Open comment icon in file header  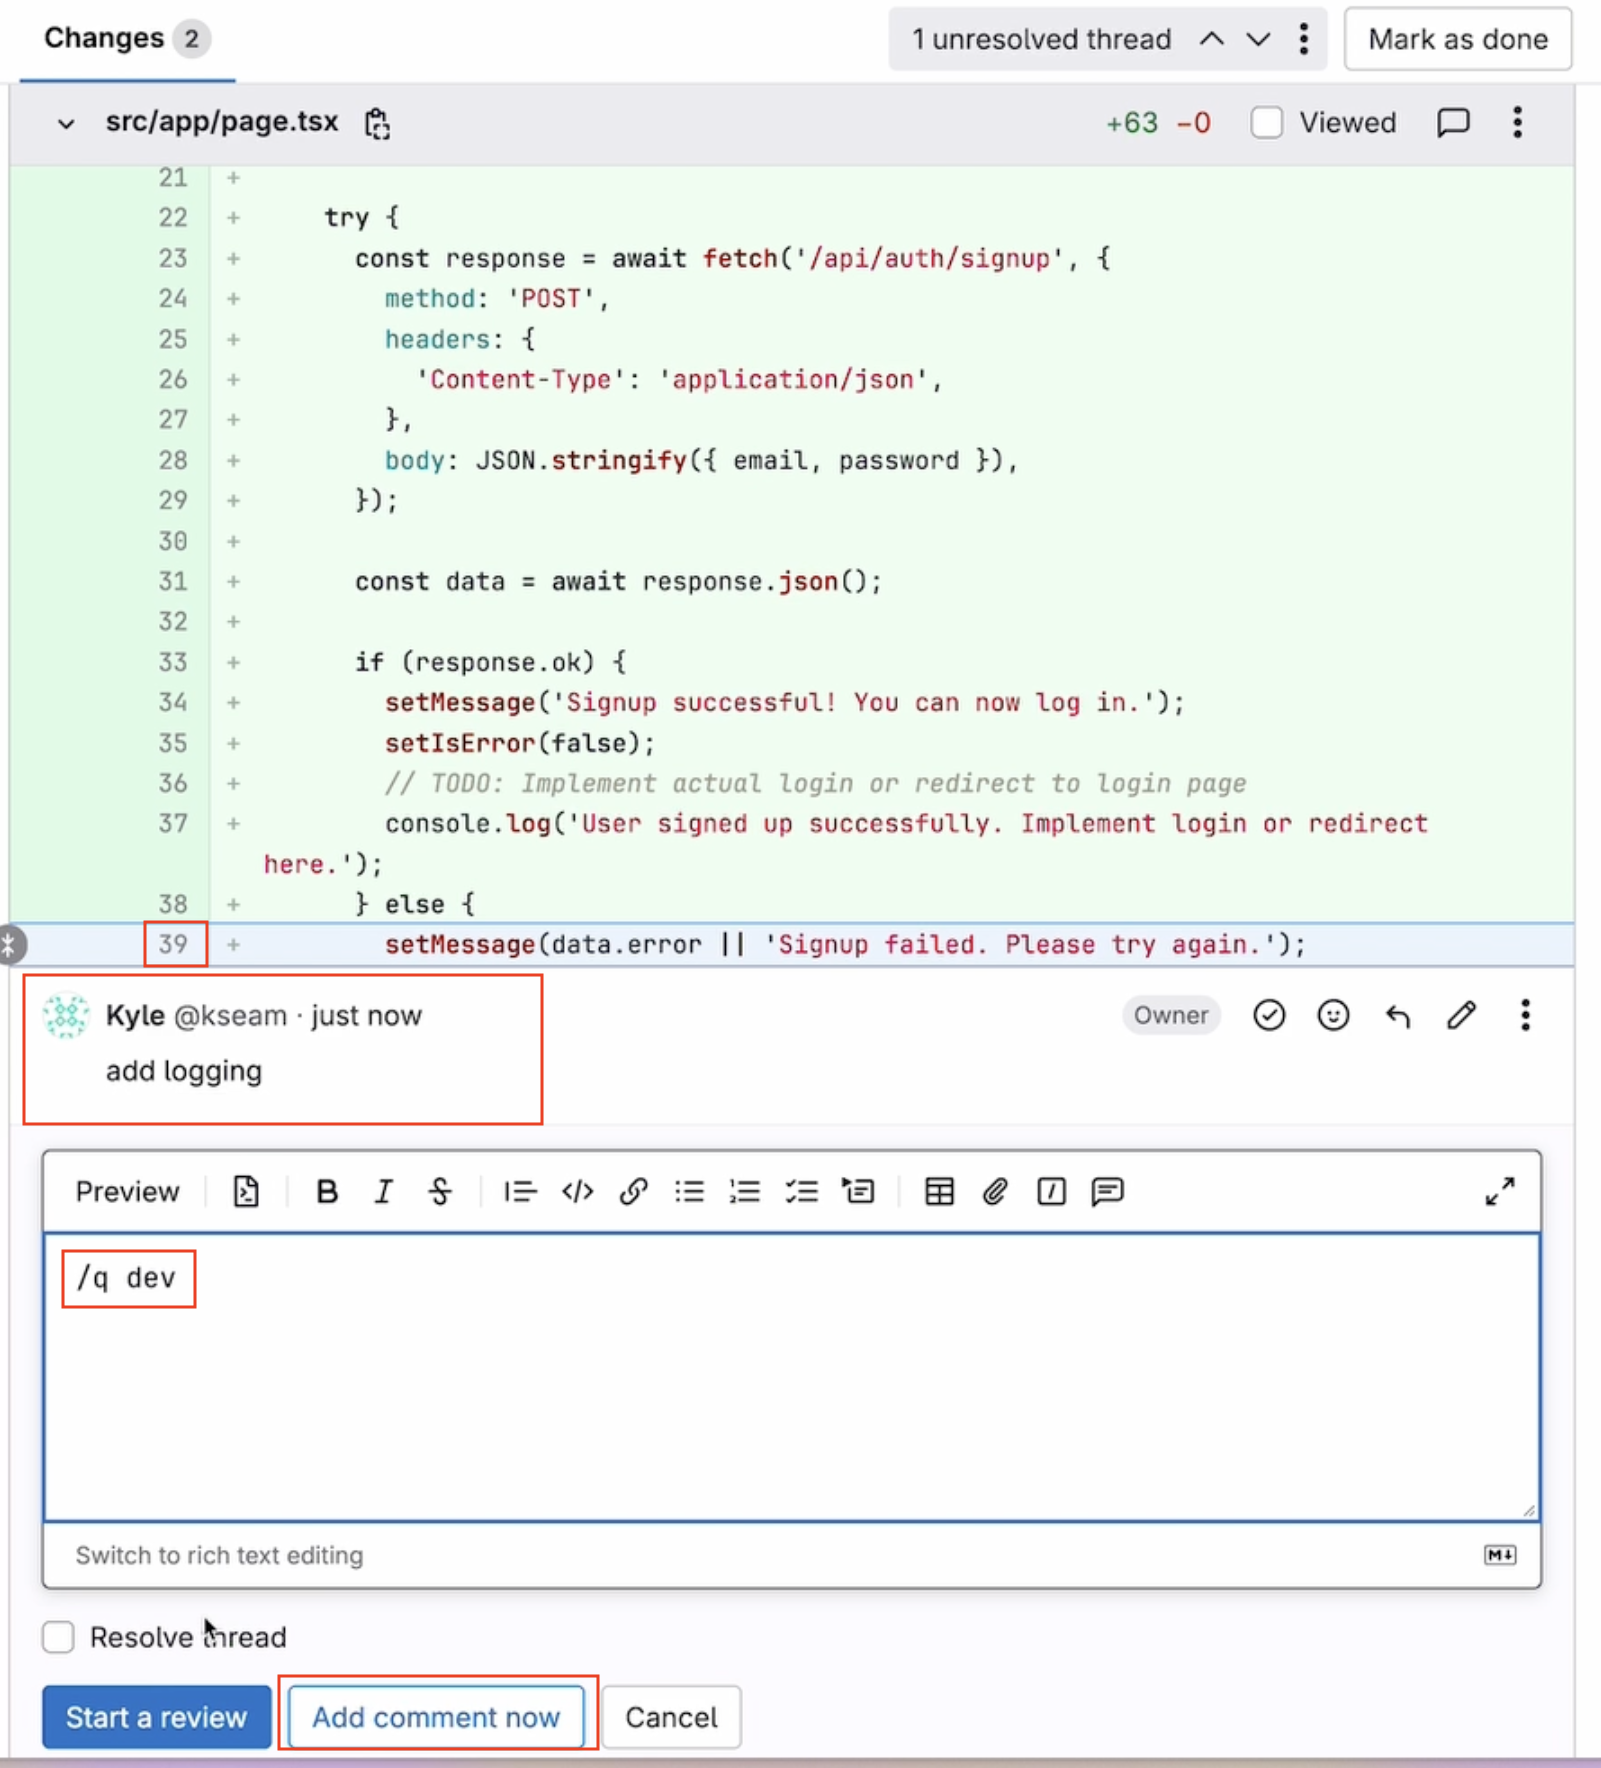click(x=1453, y=123)
